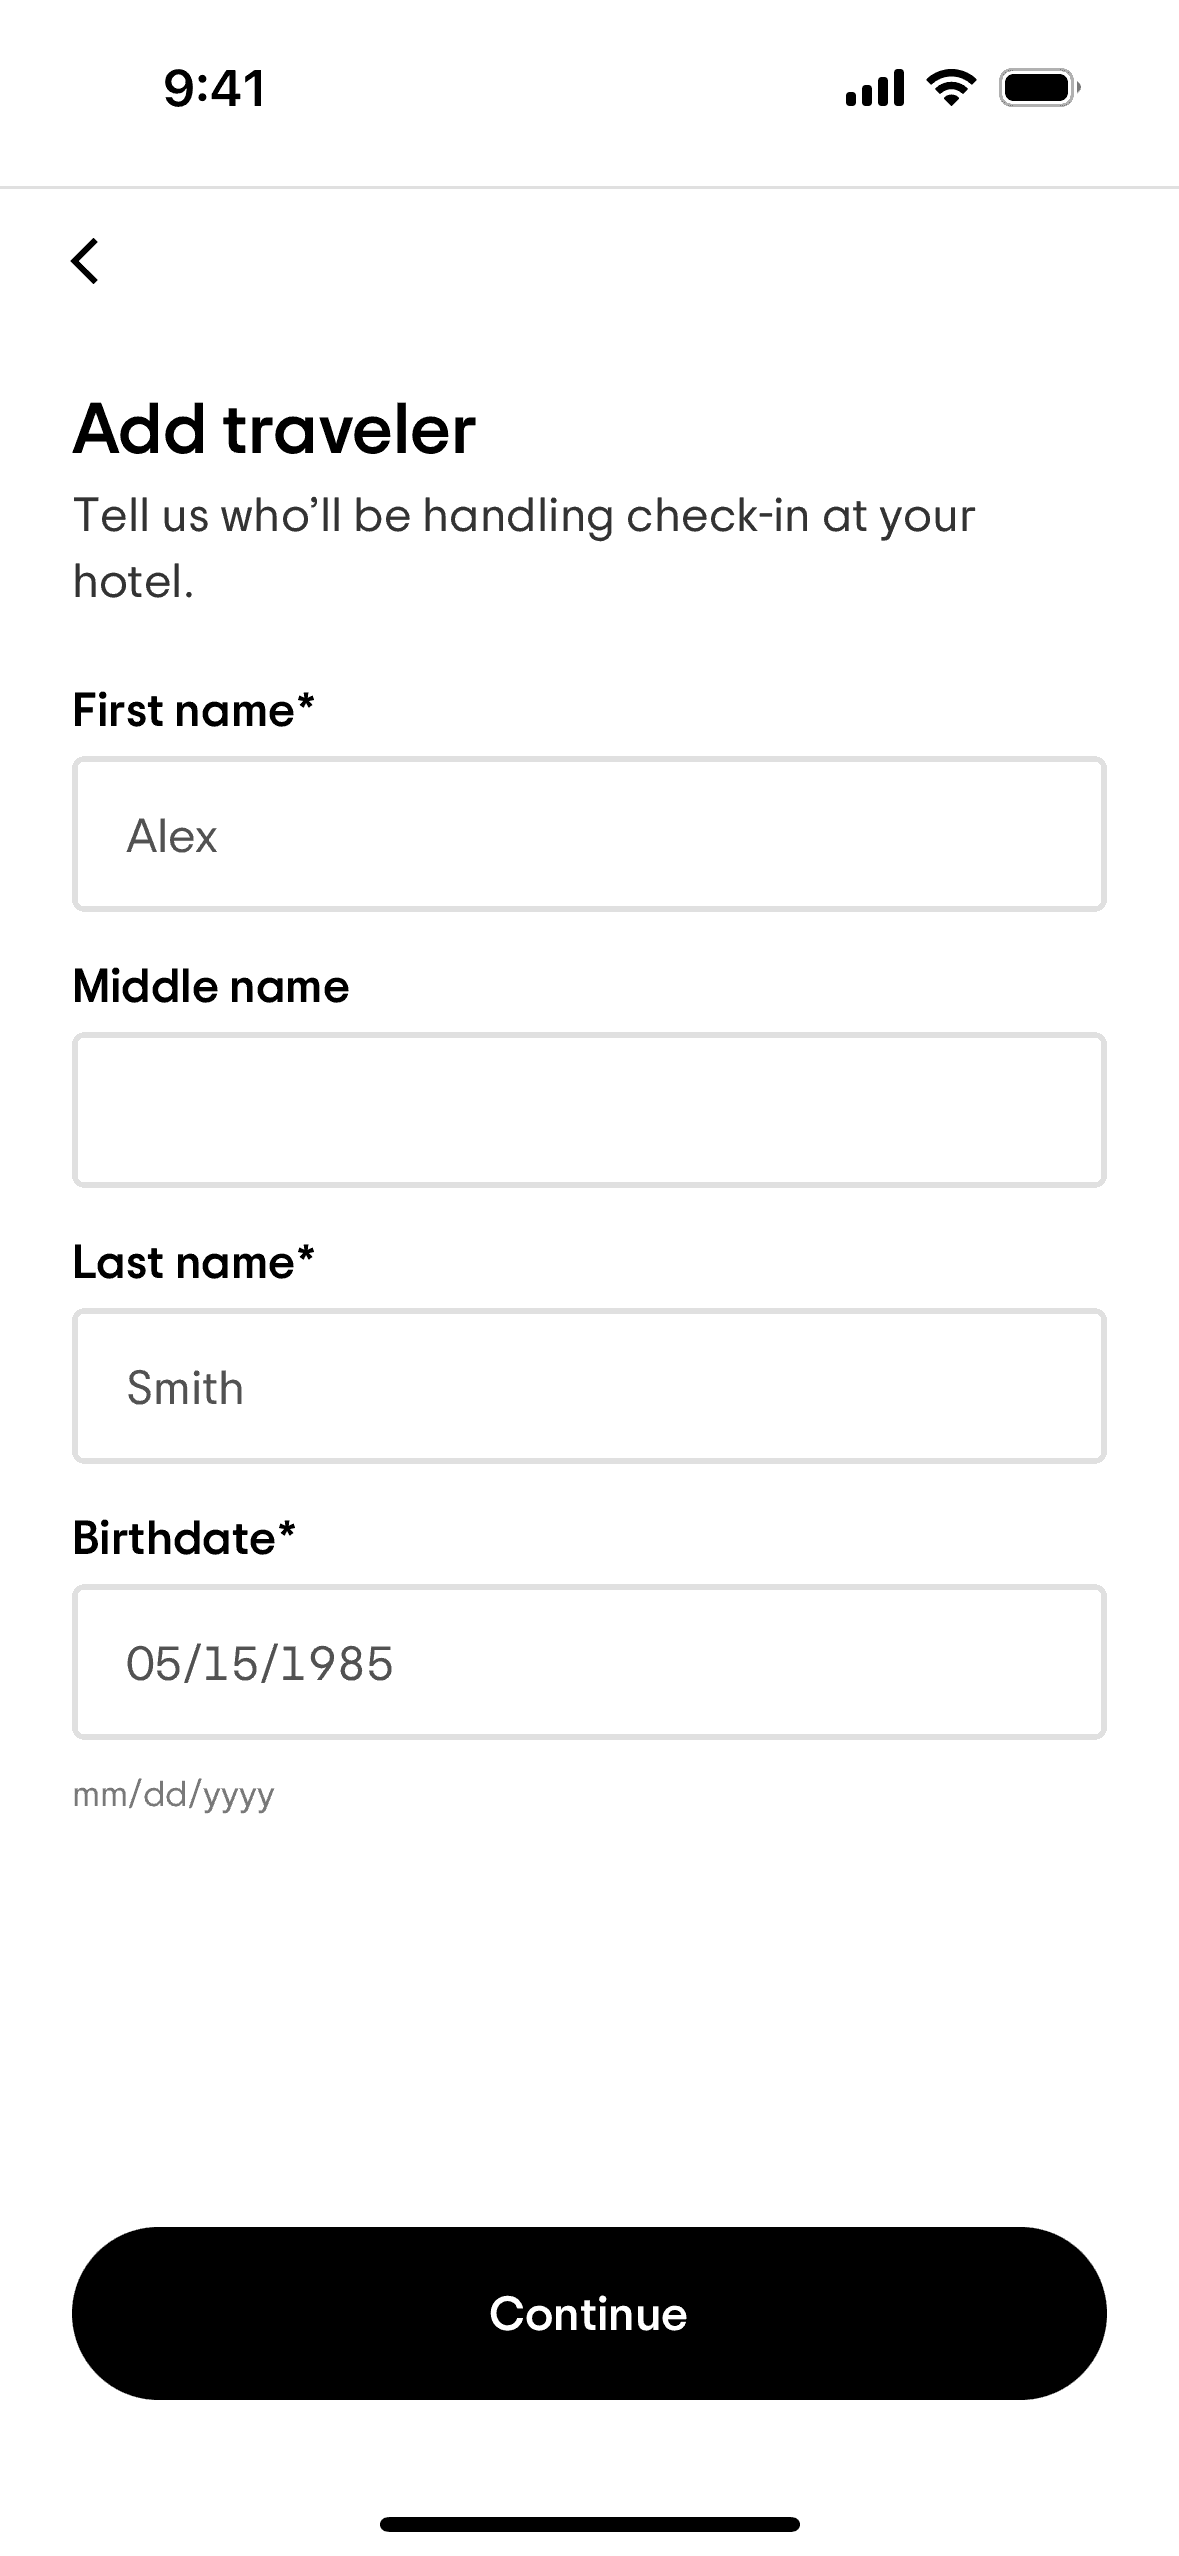
Task: Click the required asterisk beside First name
Action: tap(306, 702)
